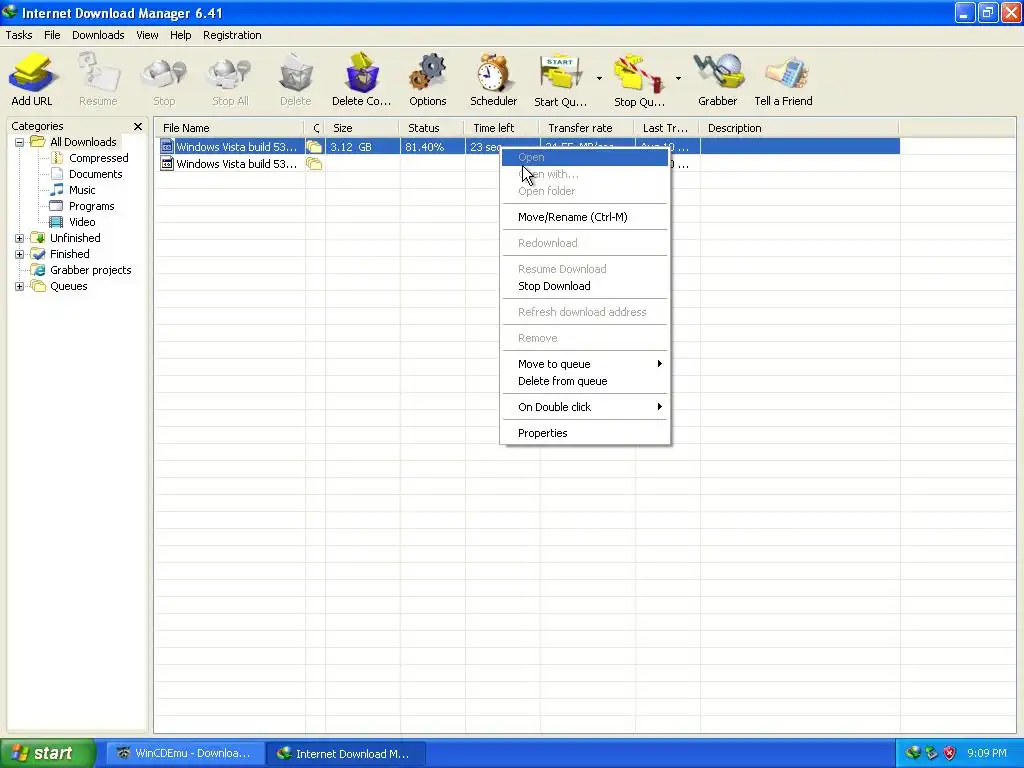Sort by the File Name column header
This screenshot has height=768, width=1024.
point(229,128)
